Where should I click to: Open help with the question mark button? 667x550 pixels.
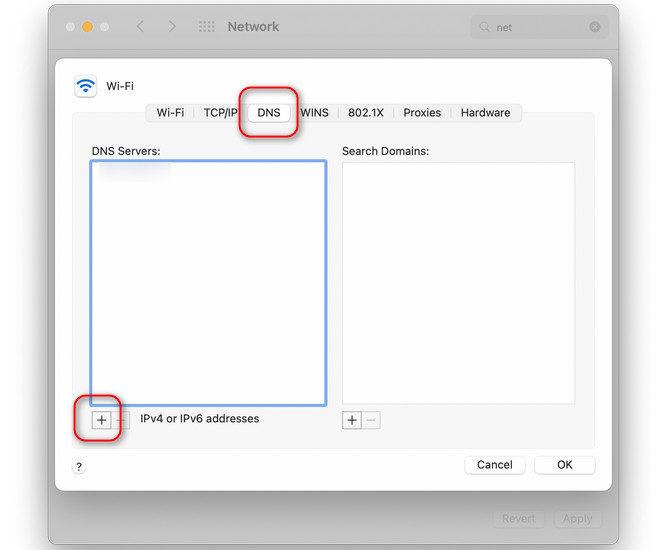tap(79, 467)
